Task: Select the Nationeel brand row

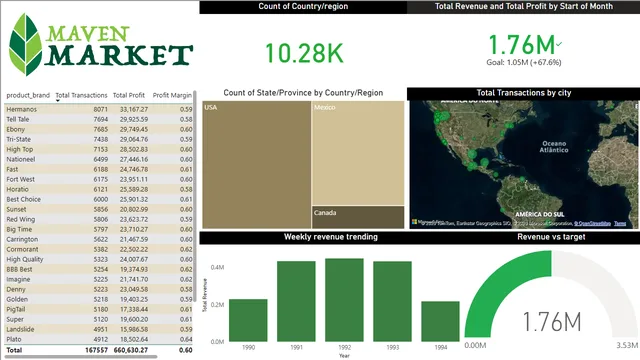Action: (99, 160)
